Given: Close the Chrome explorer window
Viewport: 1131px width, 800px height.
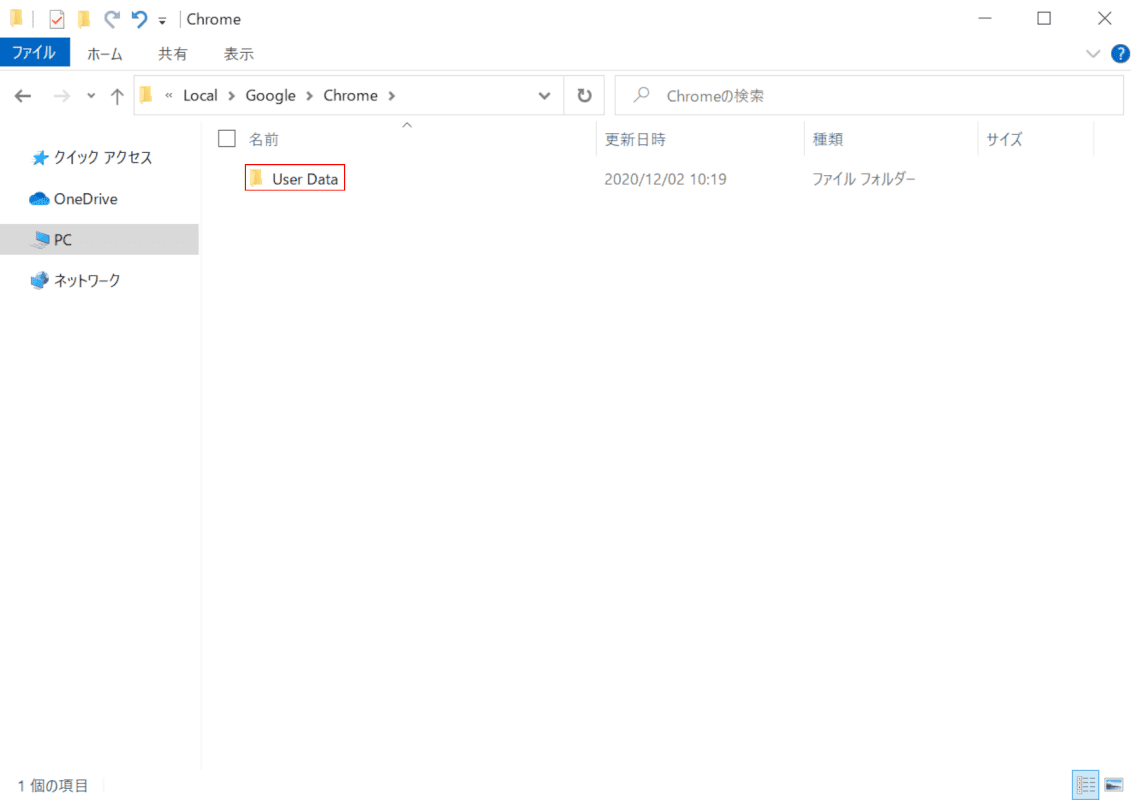Looking at the screenshot, I should tap(1104, 18).
